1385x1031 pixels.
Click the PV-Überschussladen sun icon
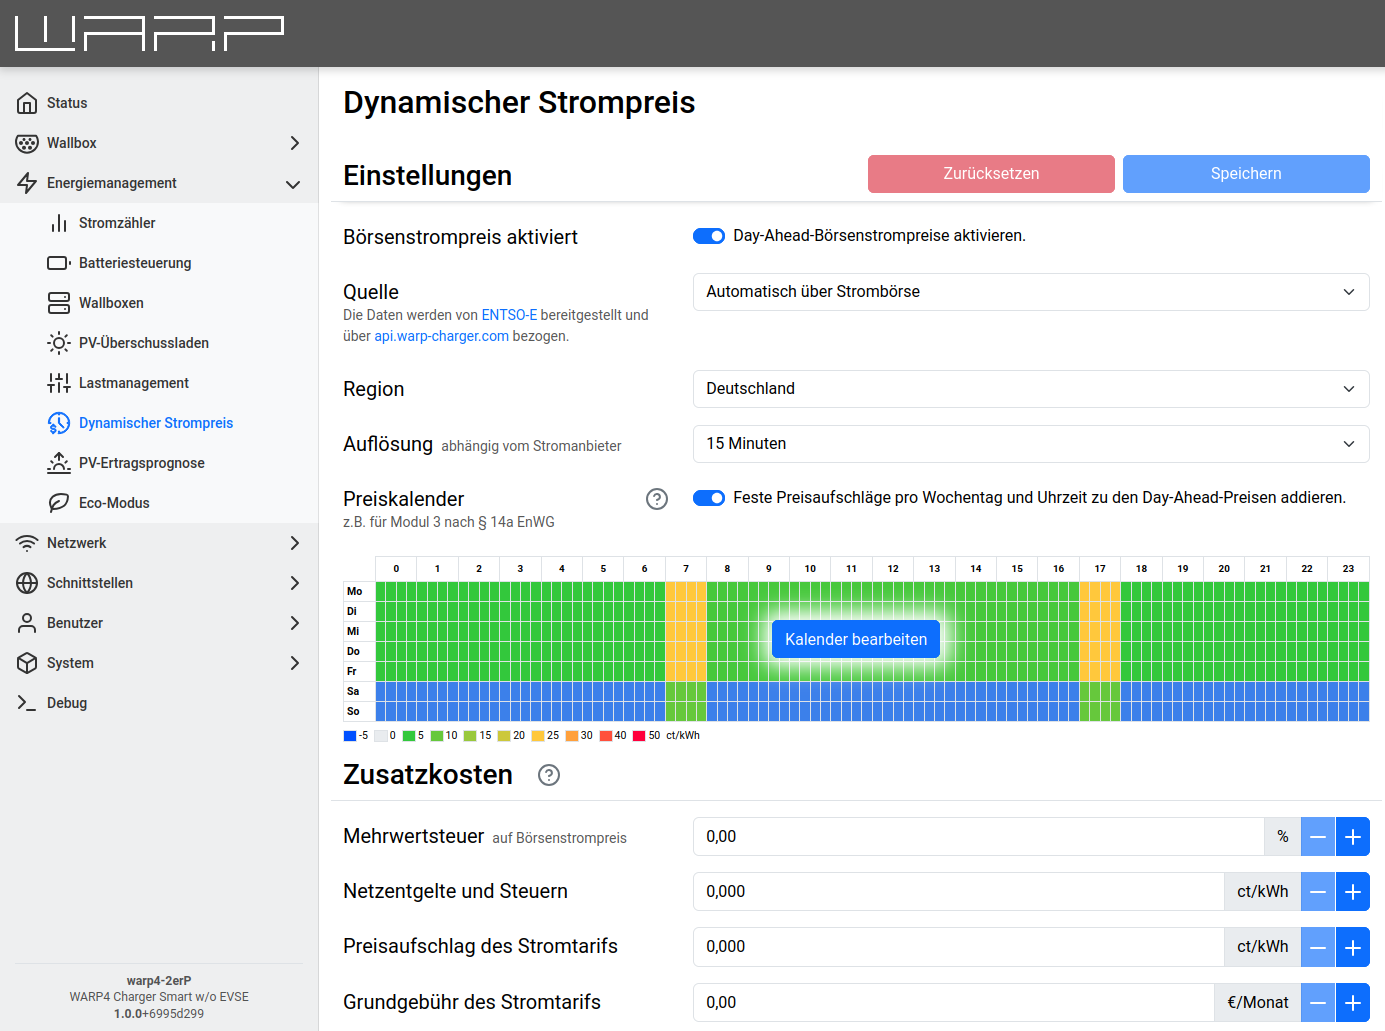[59, 343]
